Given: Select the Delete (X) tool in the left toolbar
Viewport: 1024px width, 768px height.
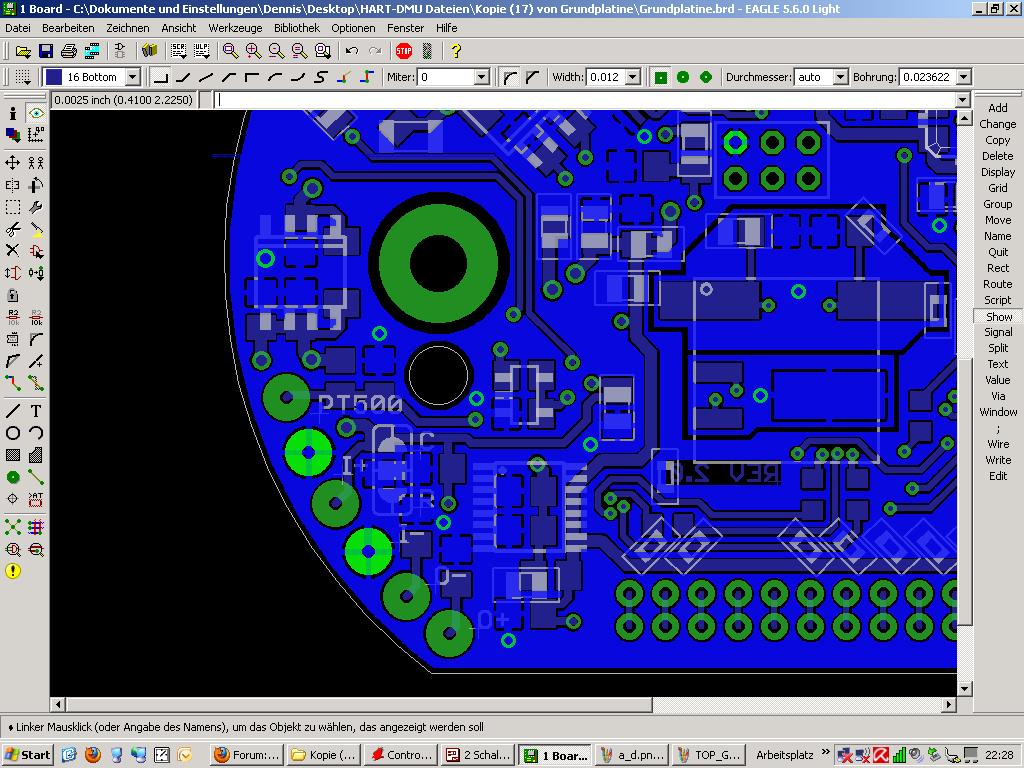Looking at the screenshot, I should point(13,250).
